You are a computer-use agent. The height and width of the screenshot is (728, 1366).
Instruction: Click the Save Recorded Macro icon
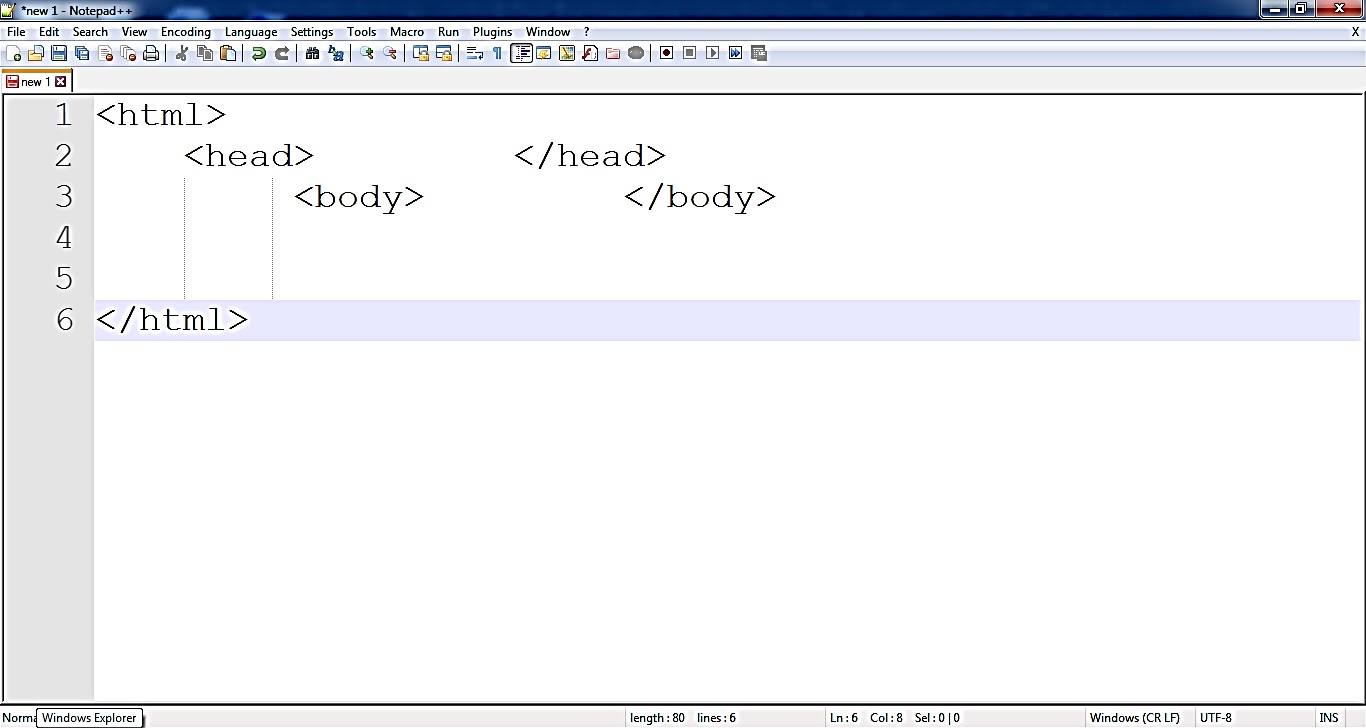759,53
